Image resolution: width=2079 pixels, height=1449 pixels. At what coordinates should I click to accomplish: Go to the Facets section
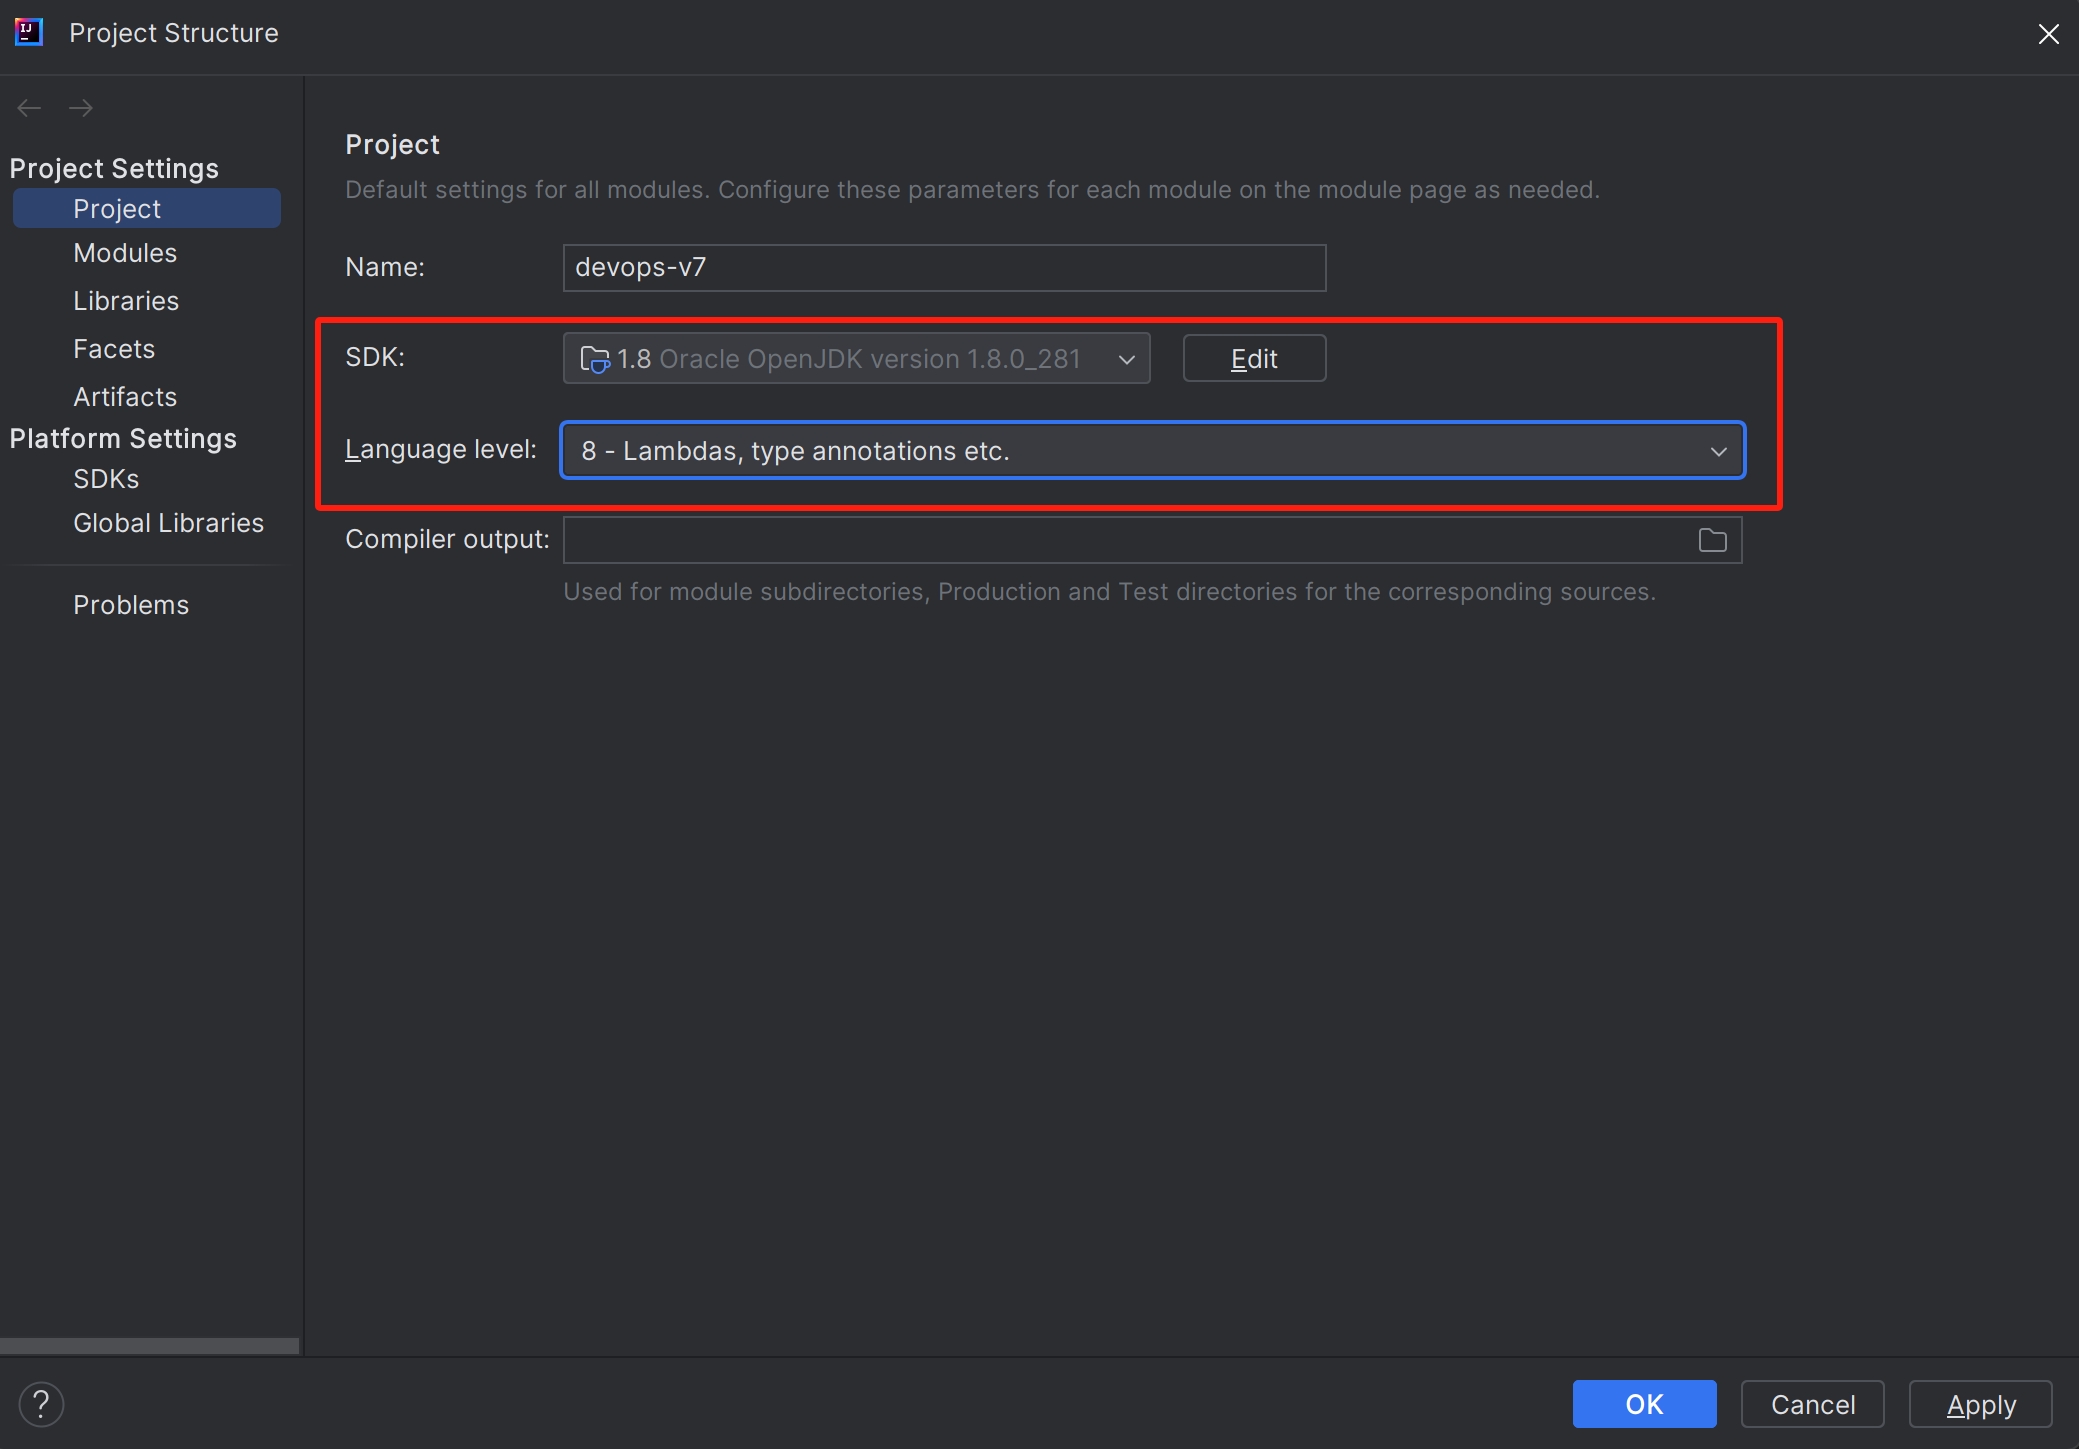click(114, 349)
